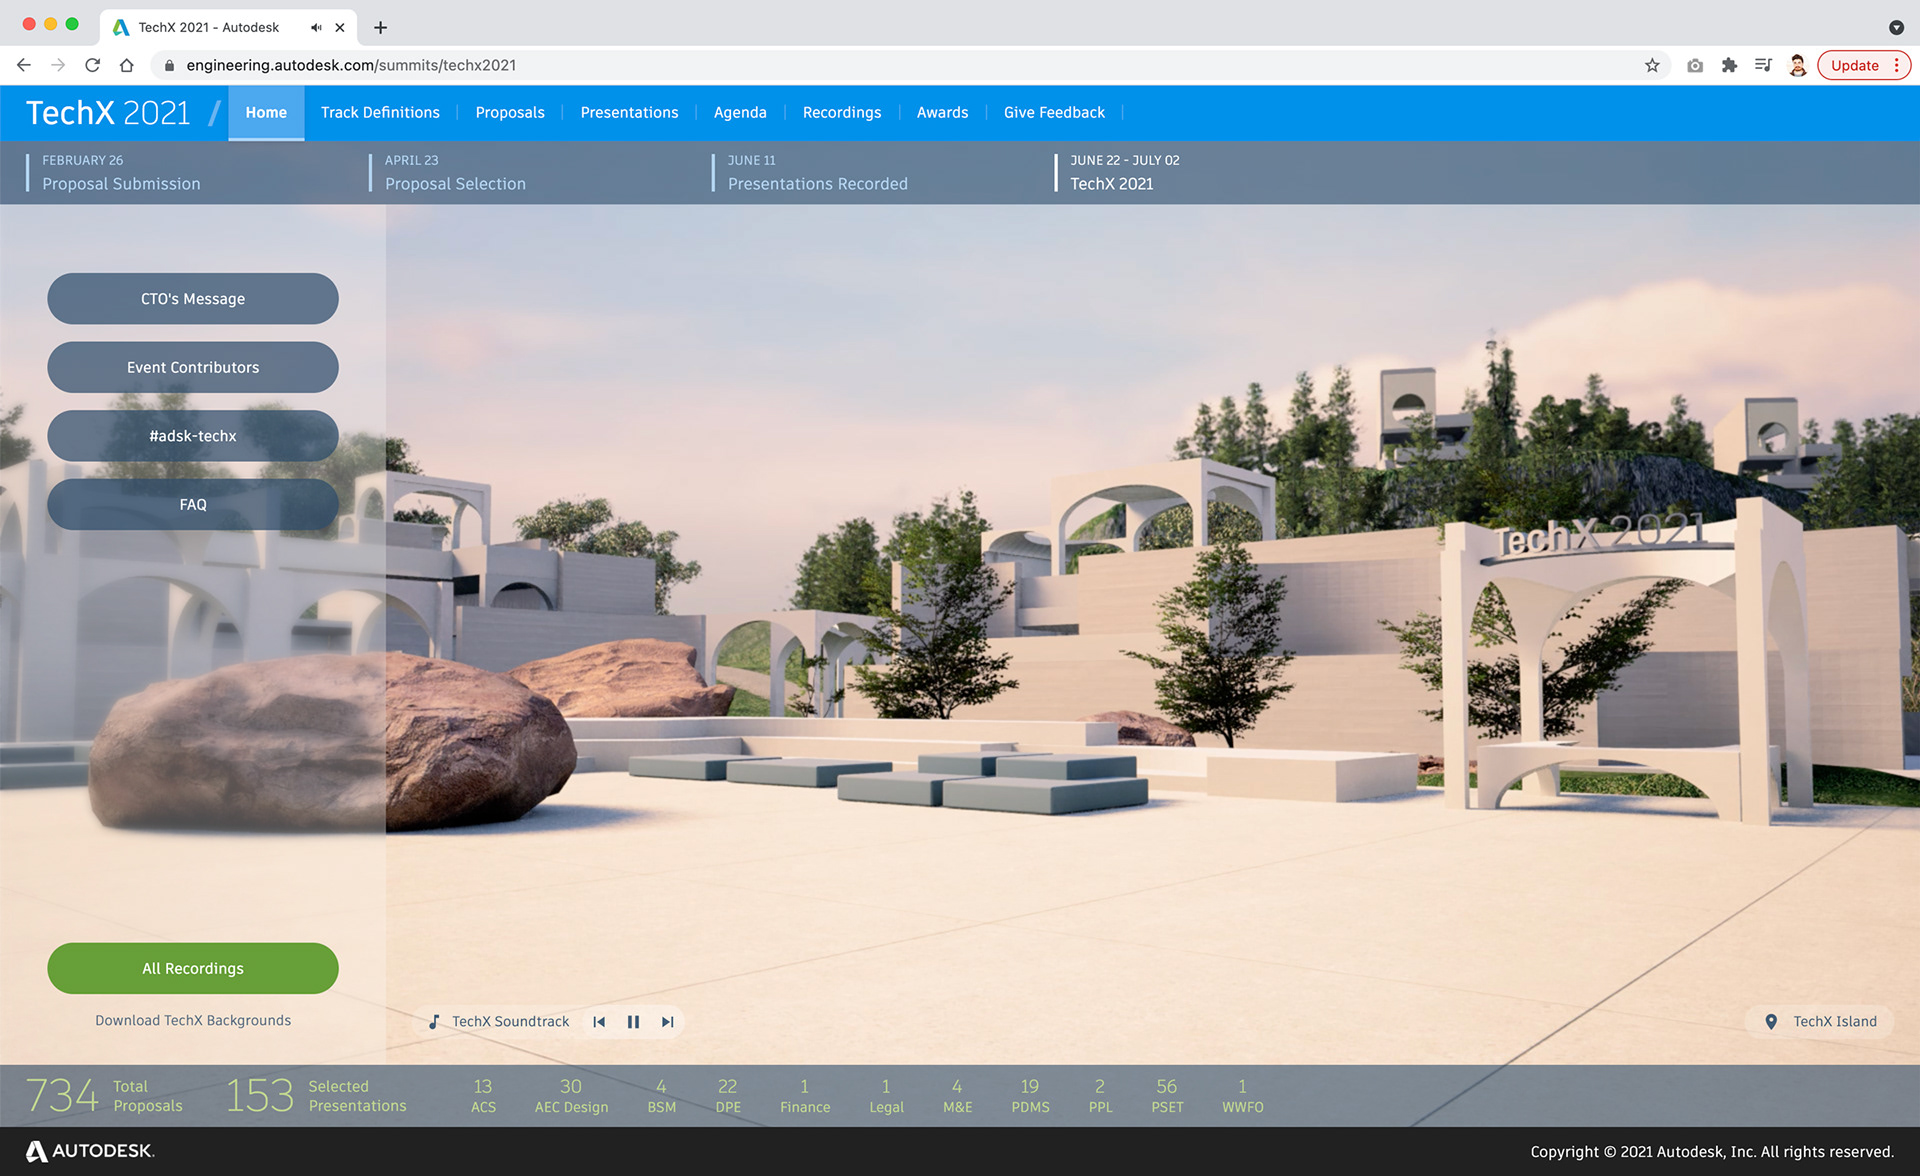Click the browser forward arrow

(58, 65)
